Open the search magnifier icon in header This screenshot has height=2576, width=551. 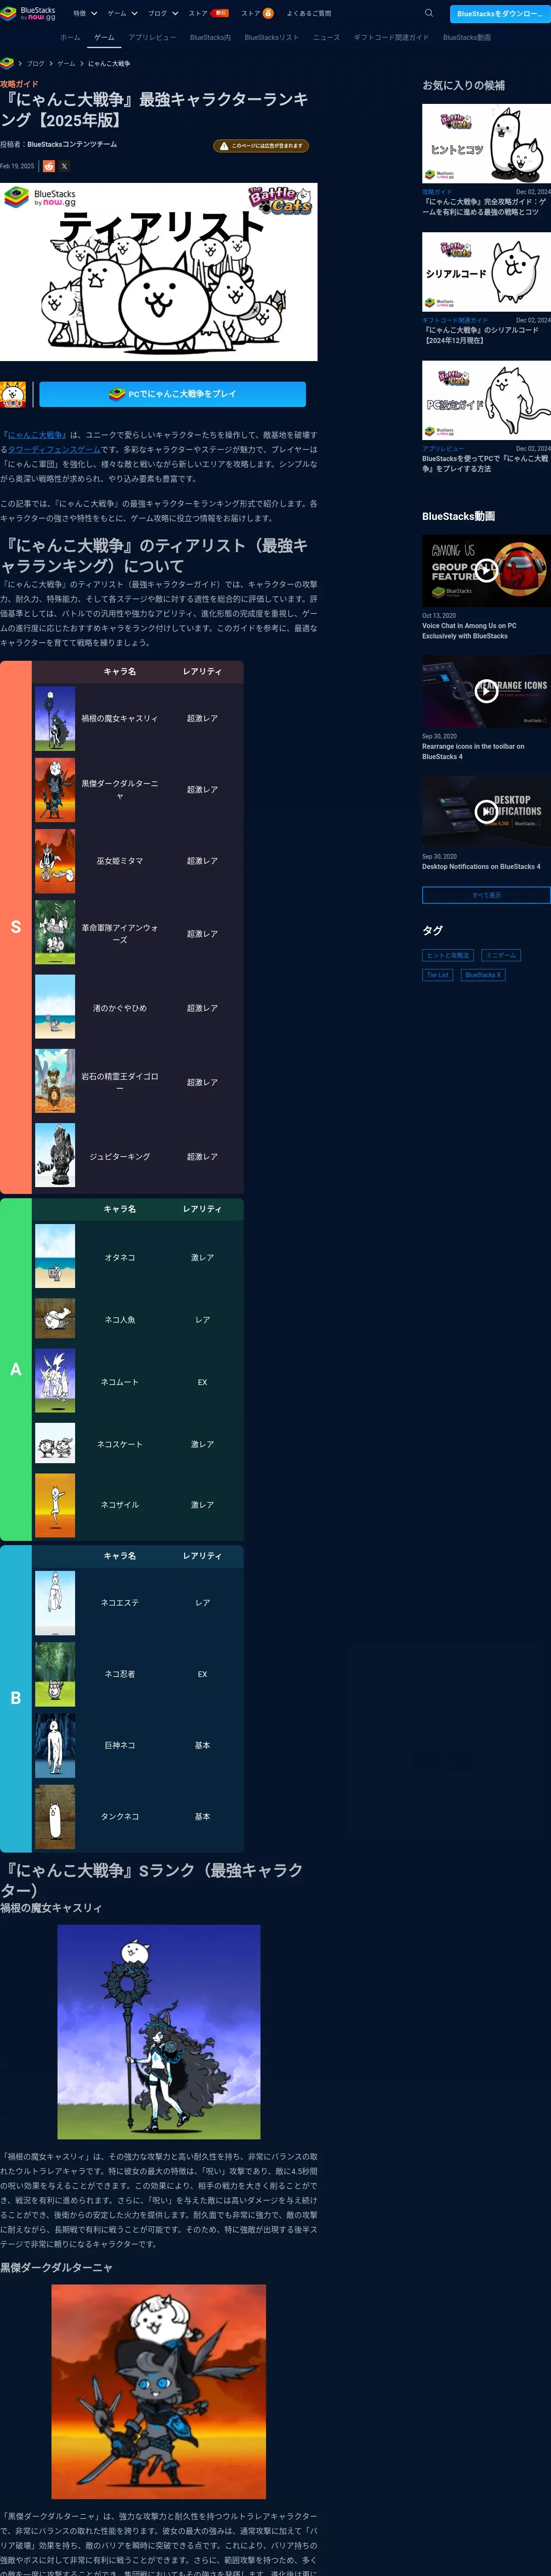(x=429, y=13)
